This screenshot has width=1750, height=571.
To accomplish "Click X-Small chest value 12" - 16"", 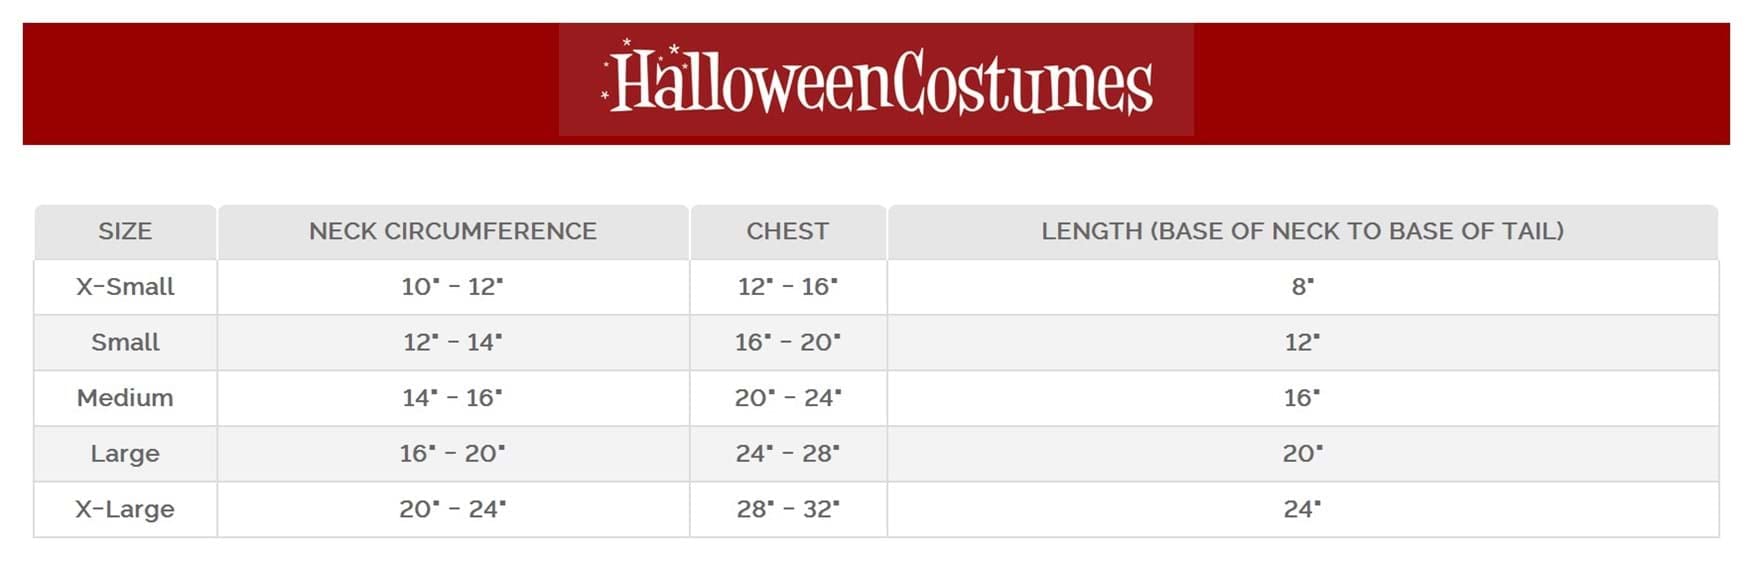I will 788,287.
